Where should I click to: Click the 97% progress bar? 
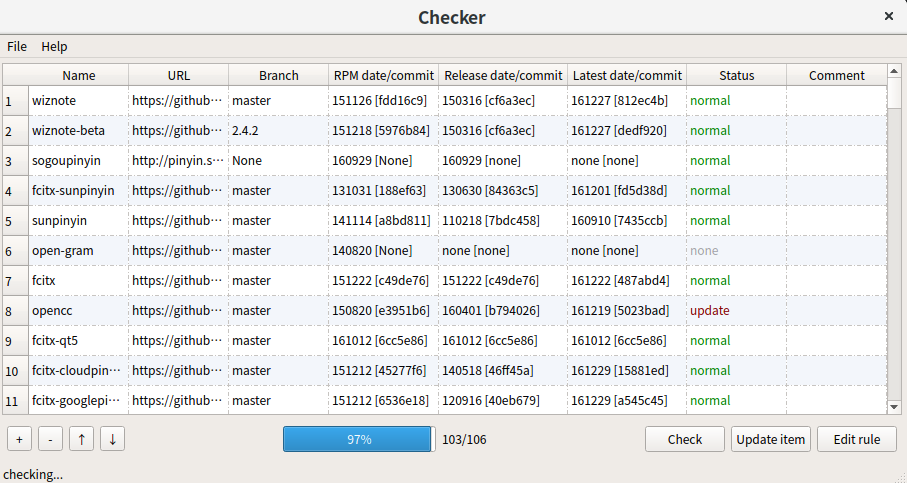click(359, 439)
